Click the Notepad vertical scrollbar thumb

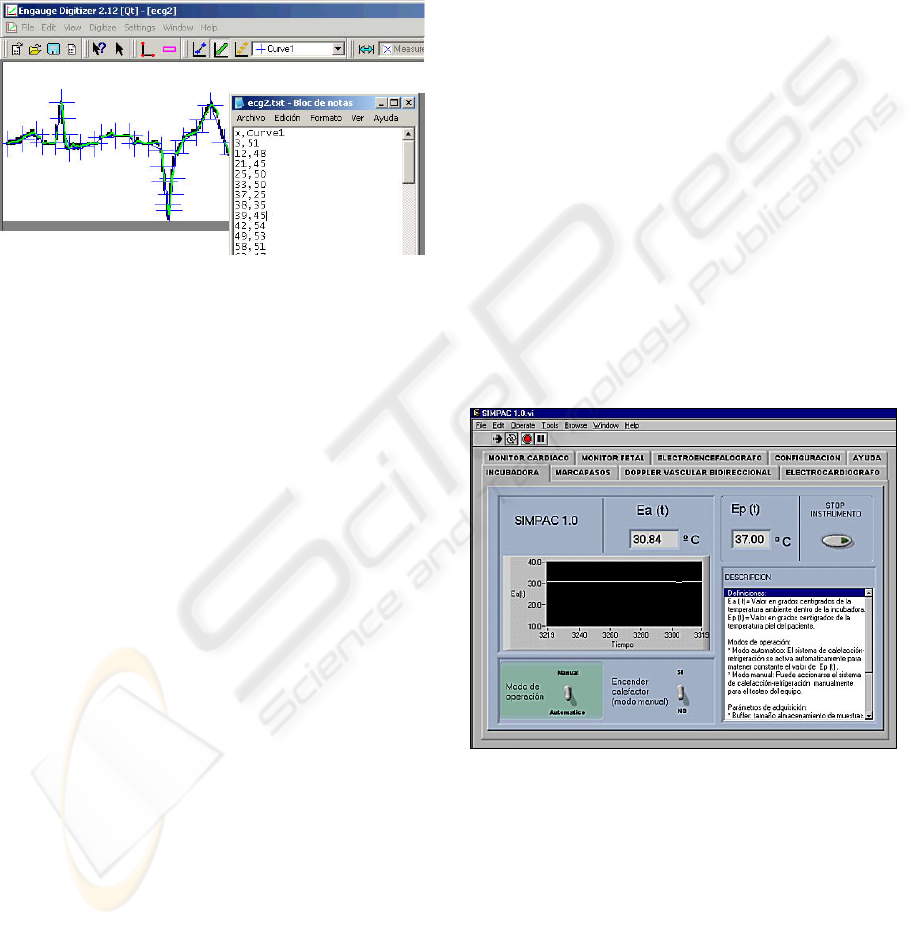pyautogui.click(x=409, y=162)
